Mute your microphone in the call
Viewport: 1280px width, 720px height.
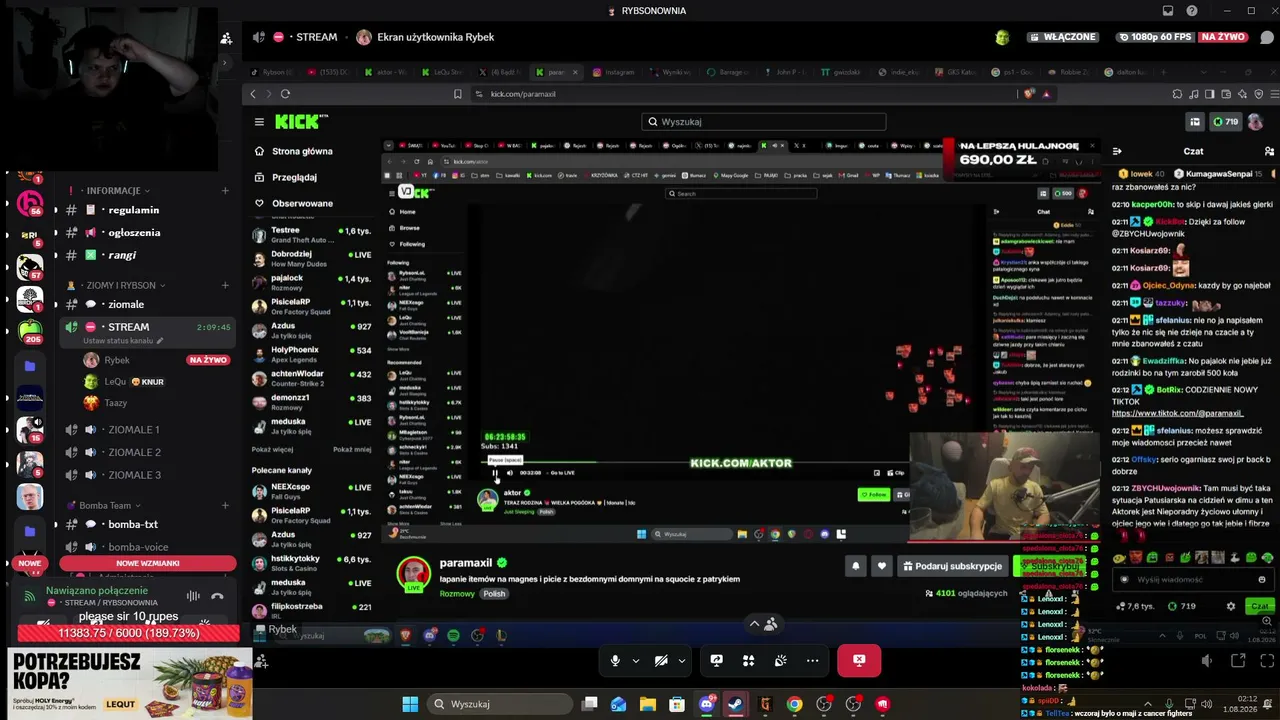tap(615, 661)
